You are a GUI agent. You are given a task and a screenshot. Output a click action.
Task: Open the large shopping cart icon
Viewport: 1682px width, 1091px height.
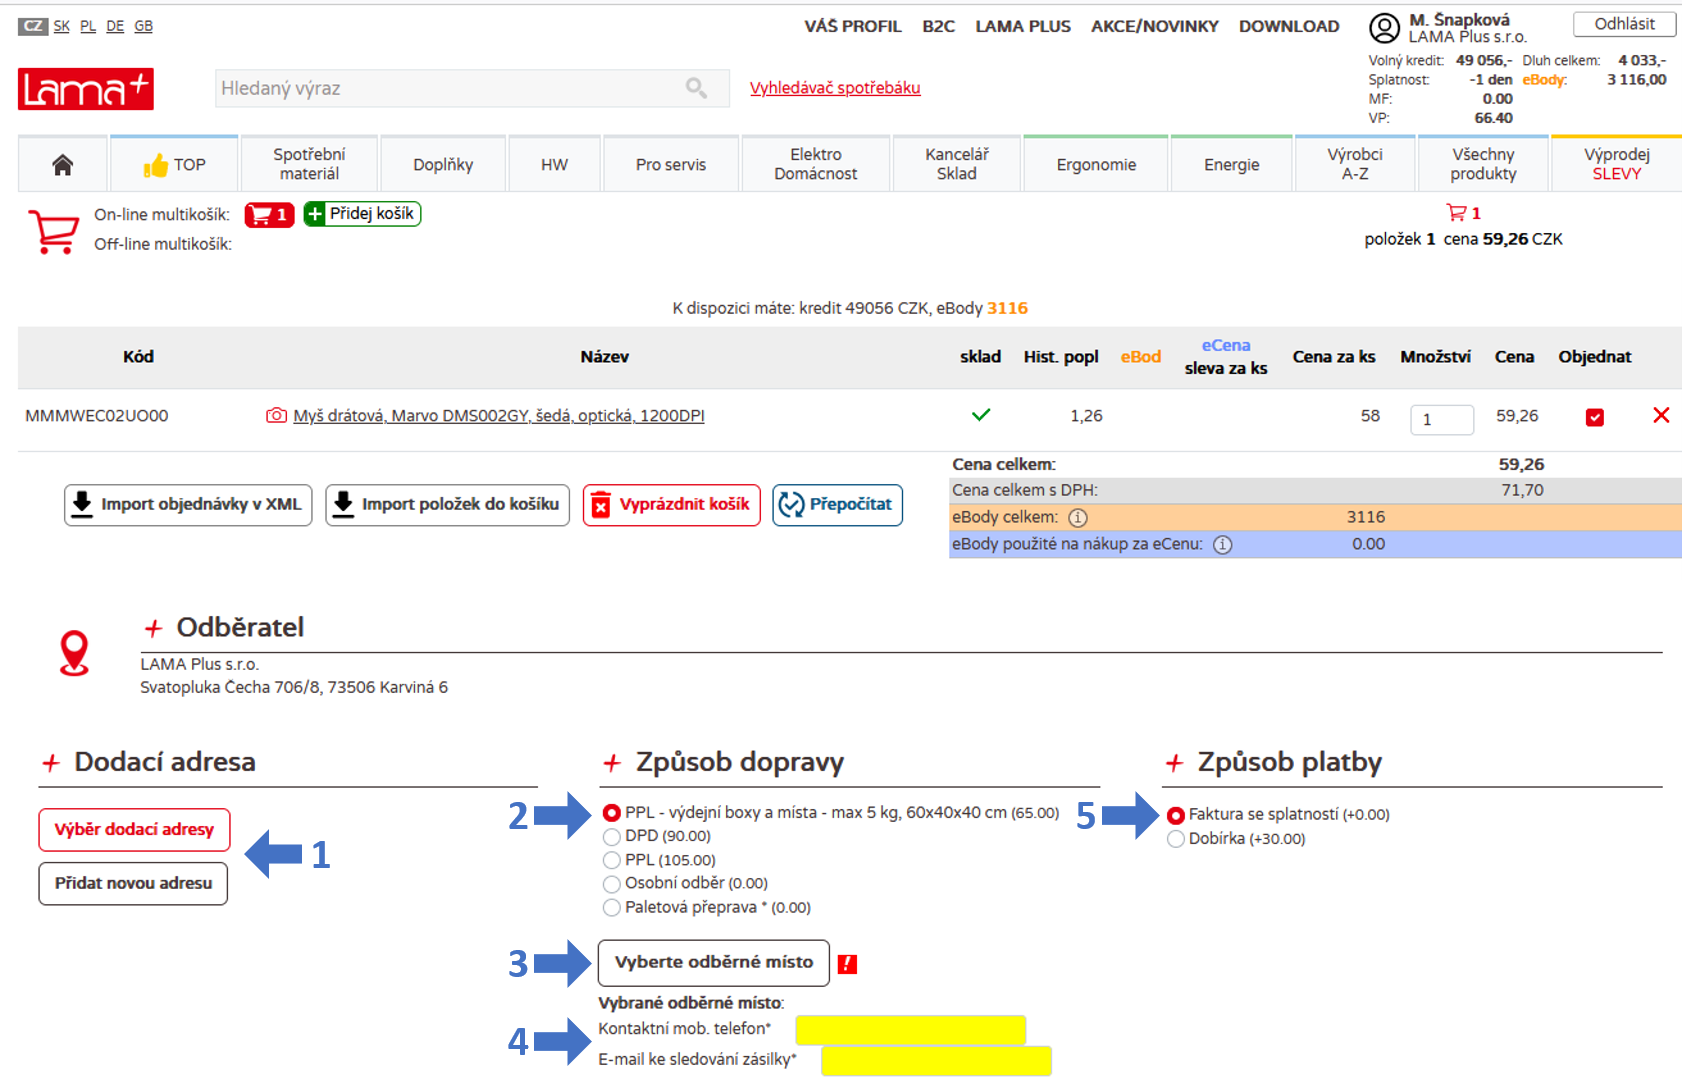point(54,231)
